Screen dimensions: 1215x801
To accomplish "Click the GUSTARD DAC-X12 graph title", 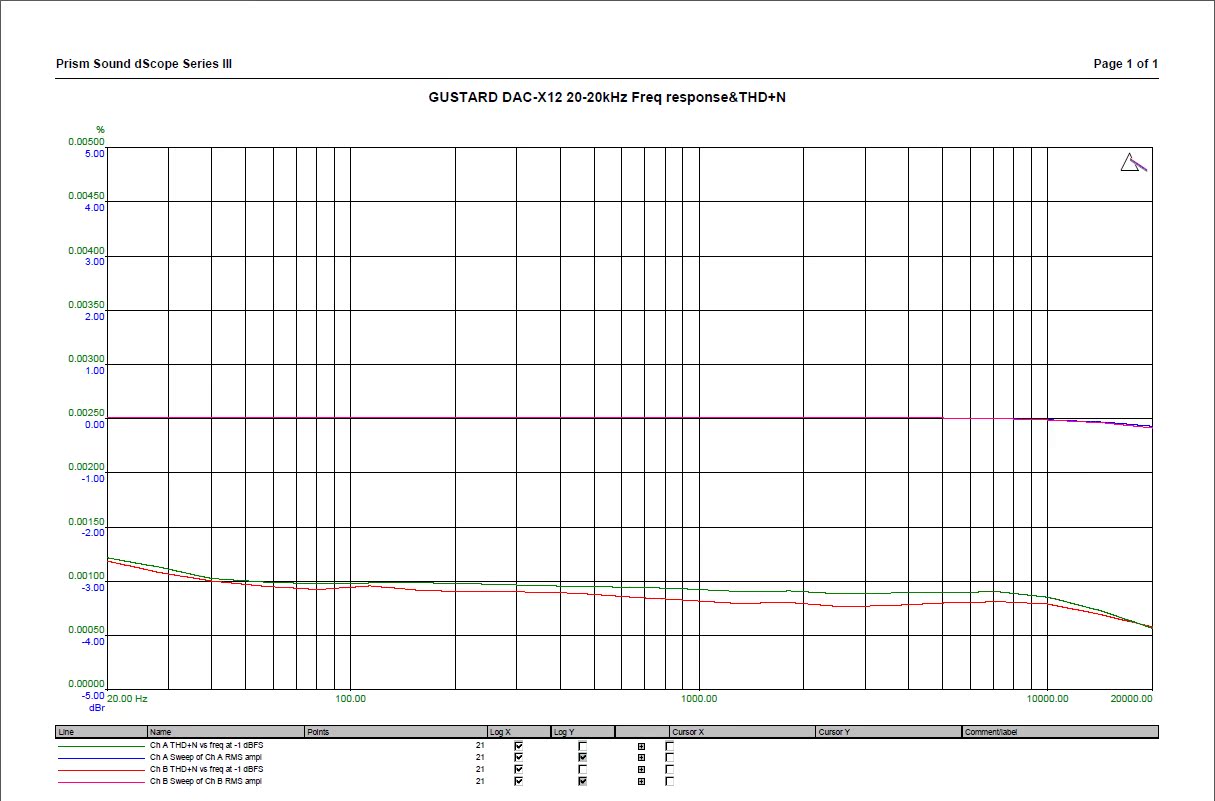I will pyautogui.click(x=607, y=97).
